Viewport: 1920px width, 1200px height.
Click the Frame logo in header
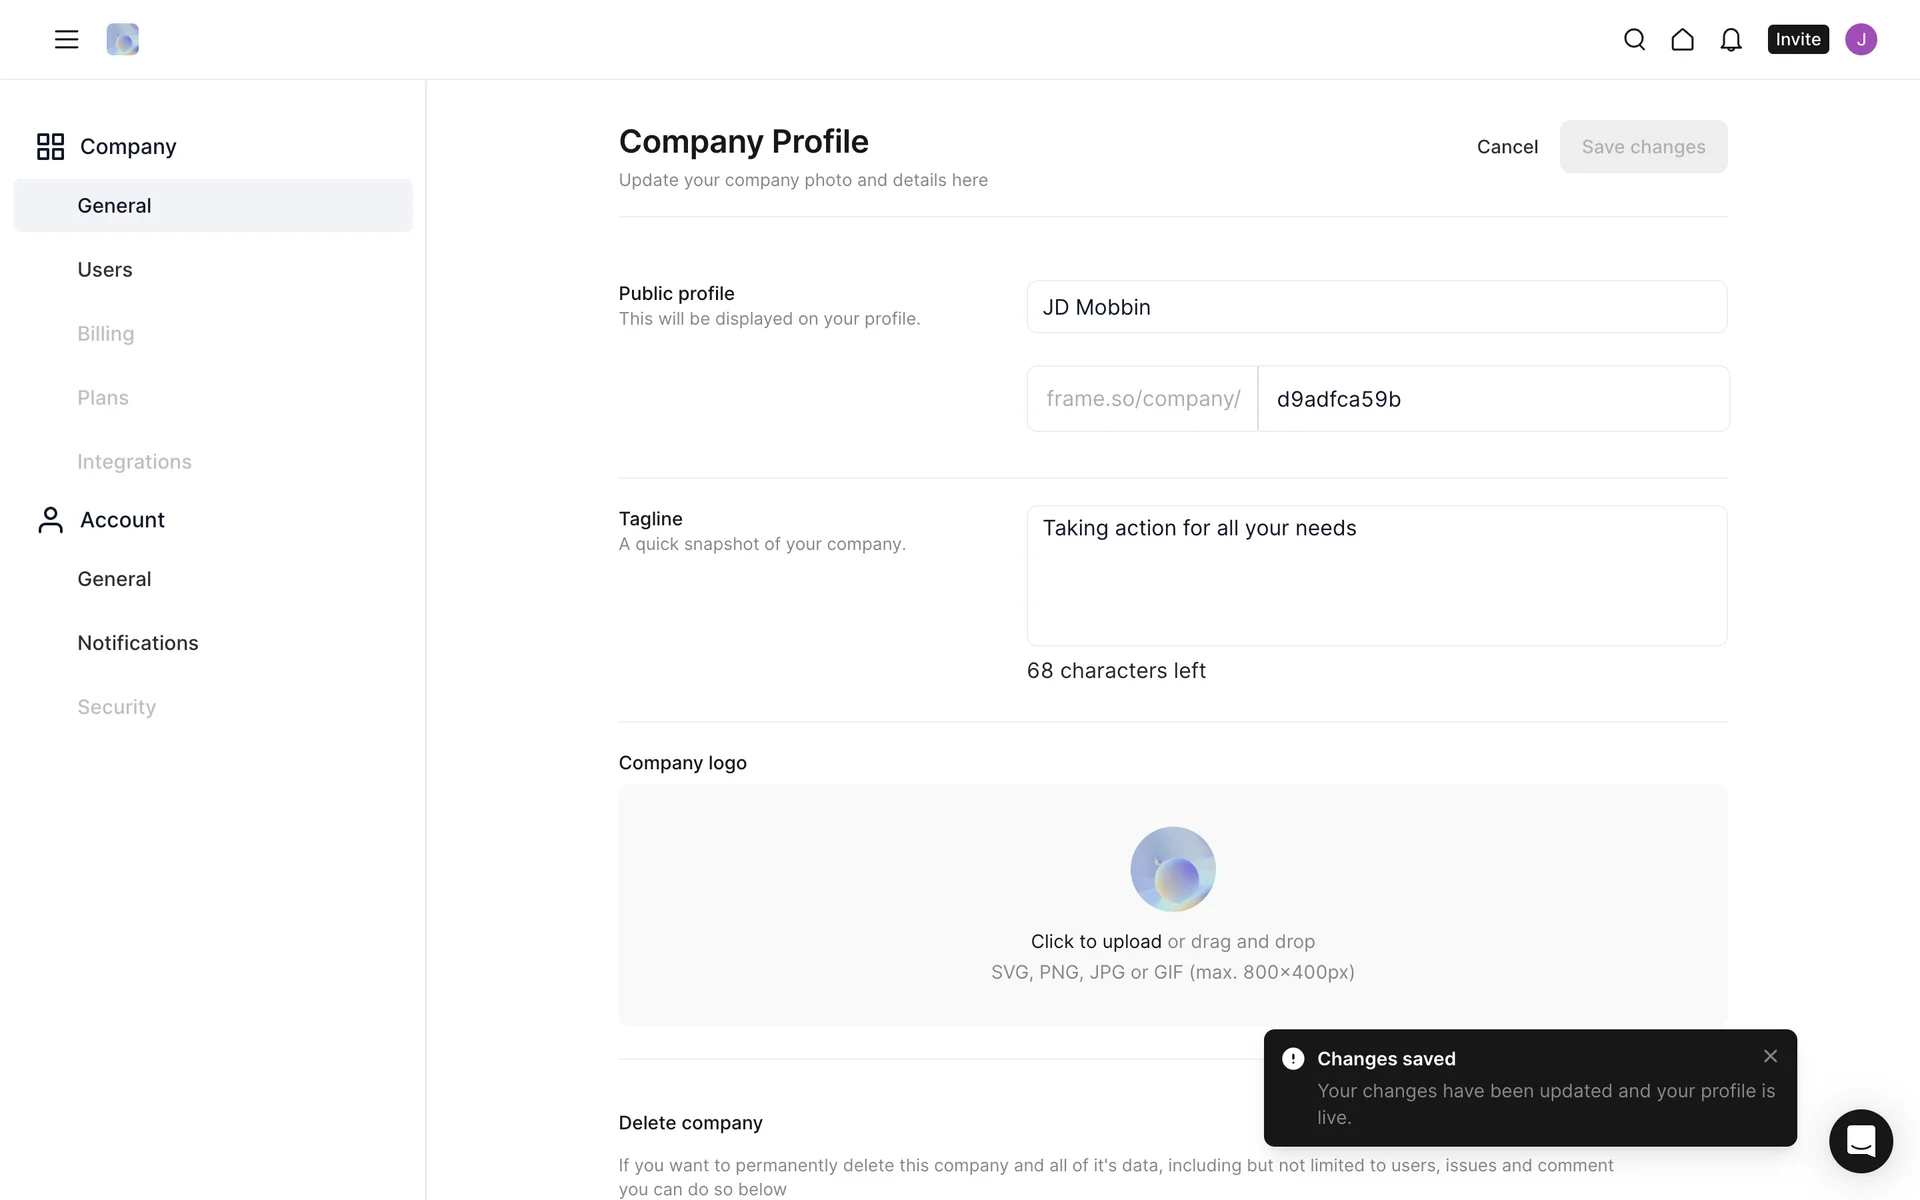click(x=122, y=39)
